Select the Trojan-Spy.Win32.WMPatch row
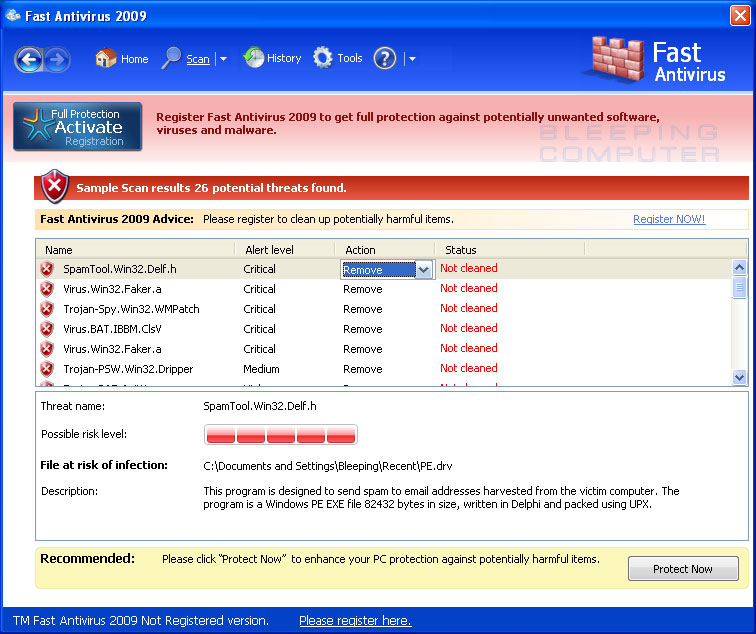 coord(384,309)
